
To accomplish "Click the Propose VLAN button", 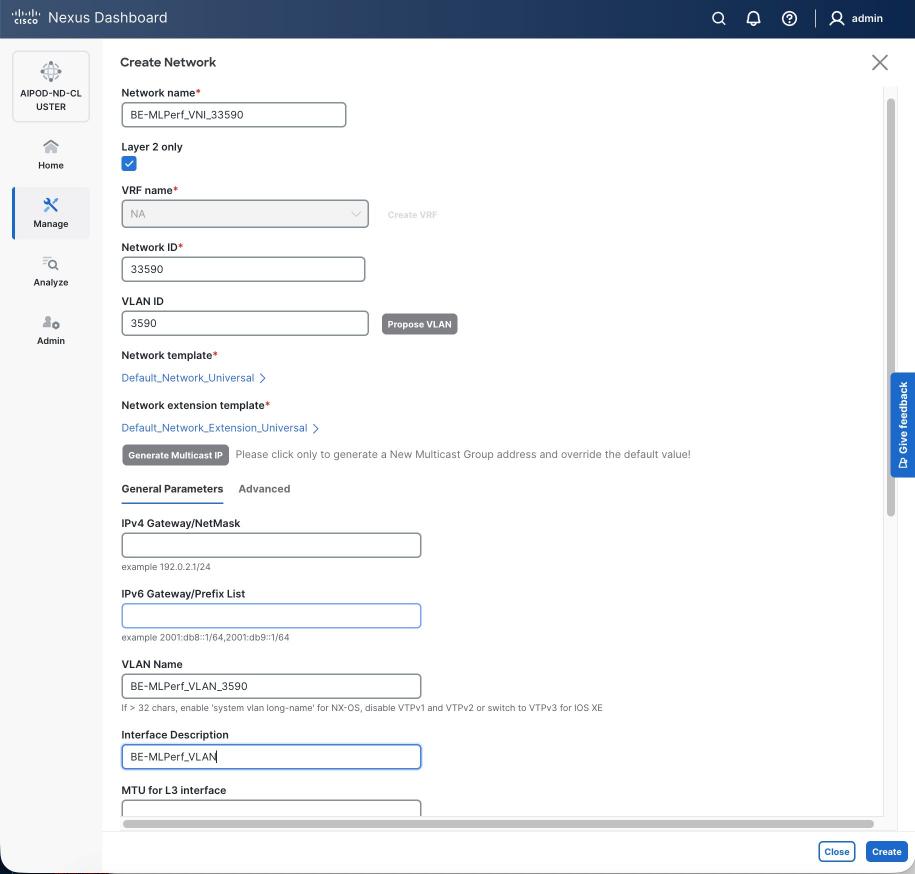I will [x=419, y=323].
